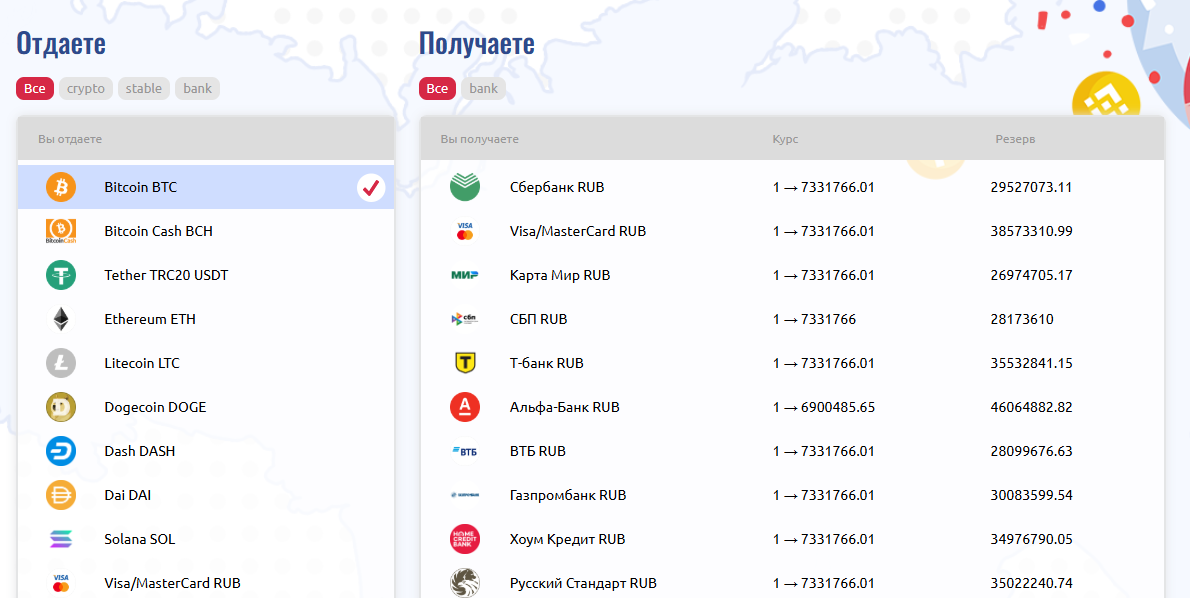Click the Карта Мир logo icon
This screenshot has width=1190, height=598.
(x=464, y=275)
